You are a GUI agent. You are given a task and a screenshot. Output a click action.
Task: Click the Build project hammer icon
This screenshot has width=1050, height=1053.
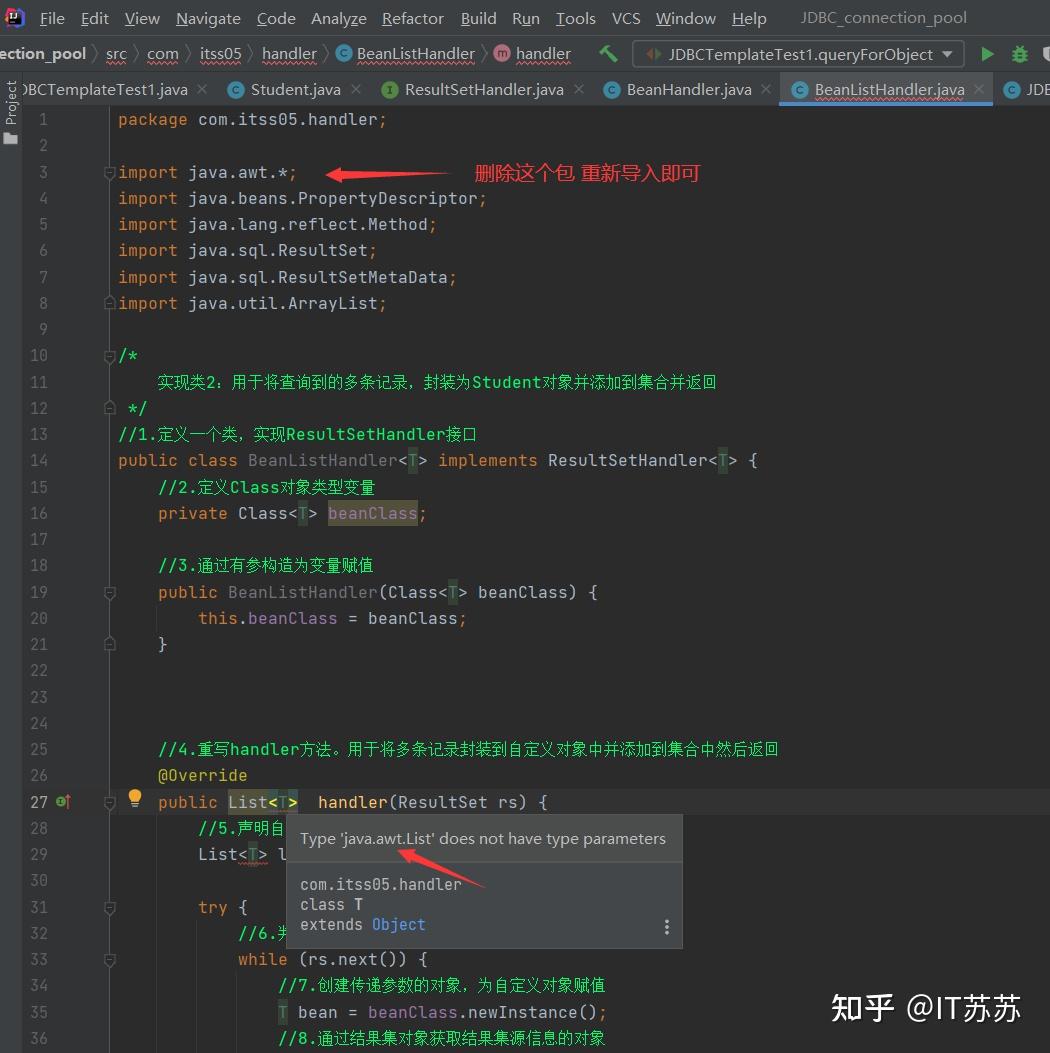tap(608, 54)
